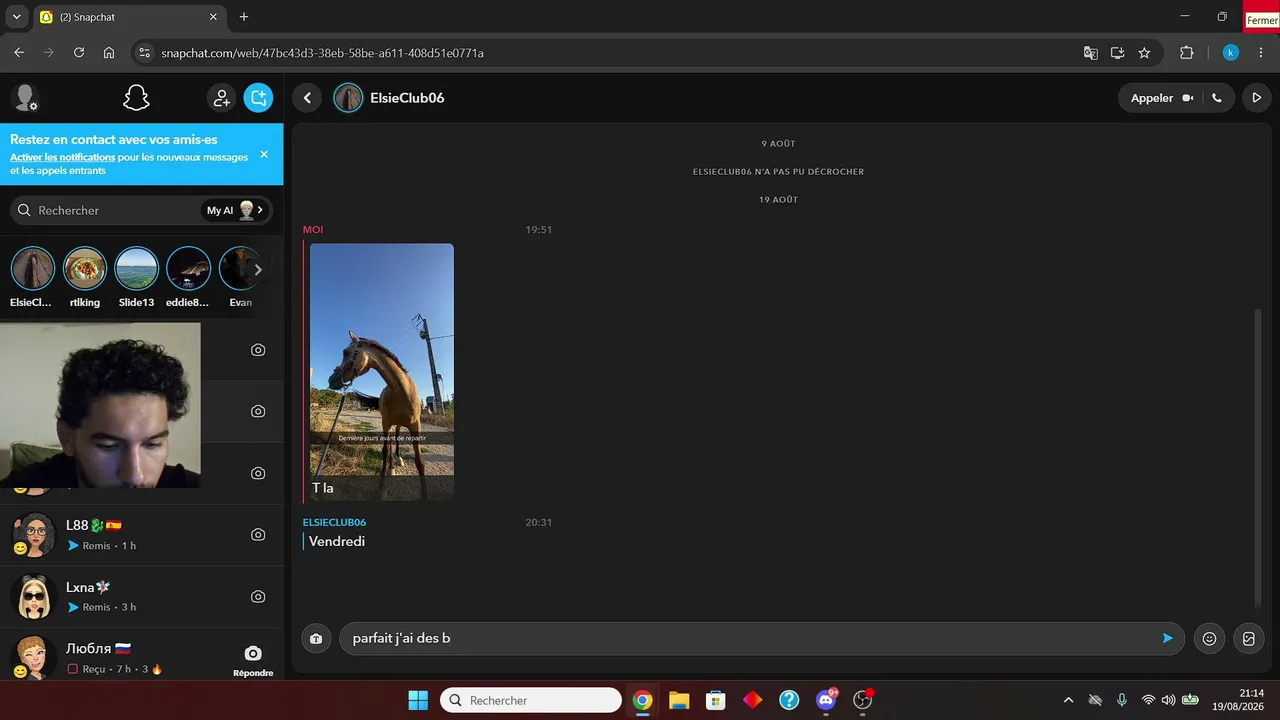Viewport: 1280px width, 720px height.
Task: View the rtlking story
Action: (84, 277)
